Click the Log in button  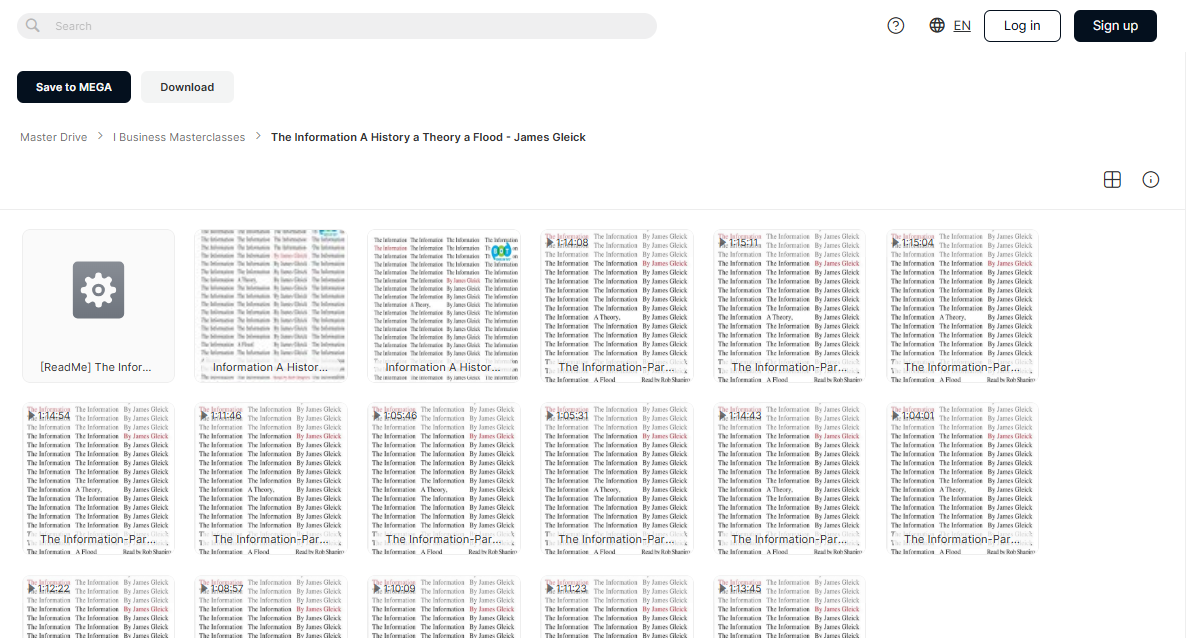[1022, 26]
